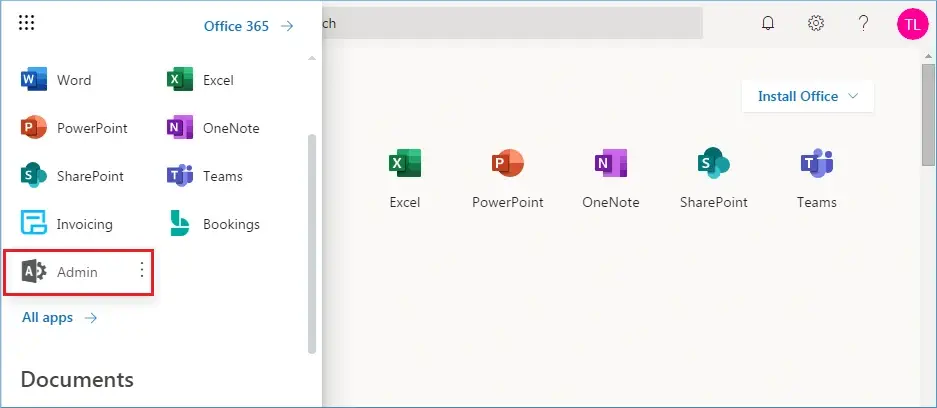Image resolution: width=937 pixels, height=408 pixels.
Task: Open the Bookings app
Action: pyautogui.click(x=213, y=224)
